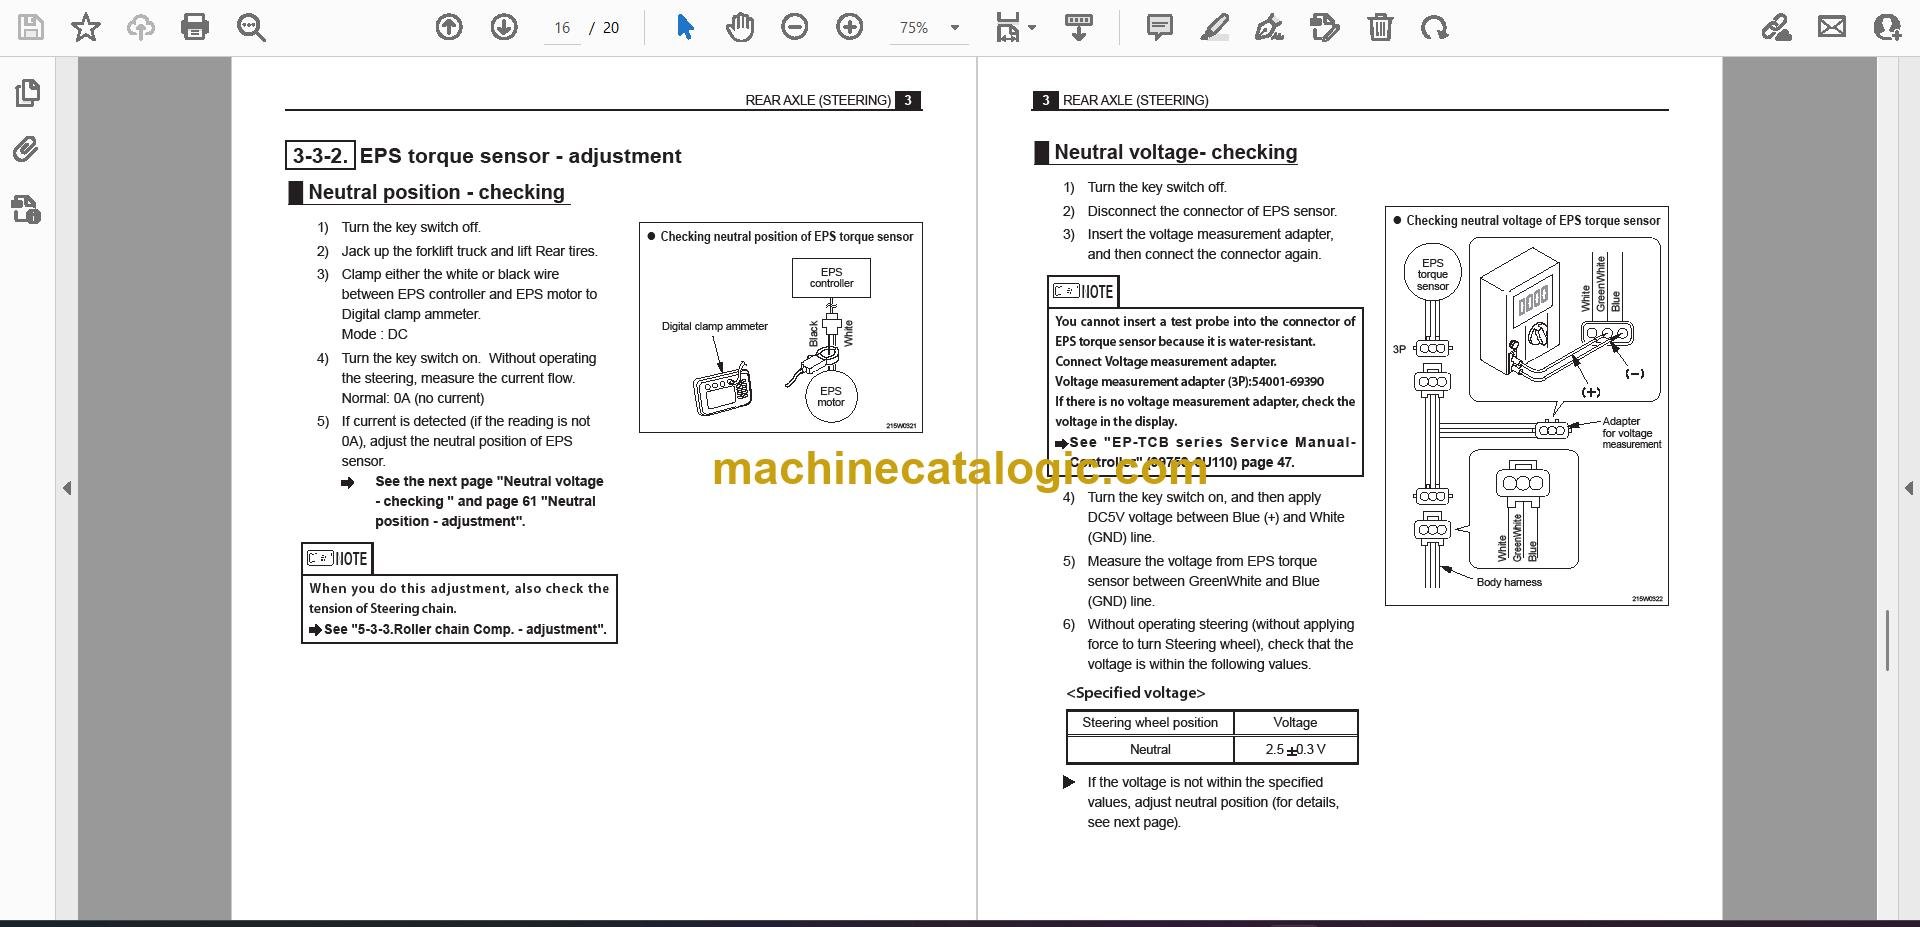
Task: Send file by email envelope icon
Action: point(1832,27)
